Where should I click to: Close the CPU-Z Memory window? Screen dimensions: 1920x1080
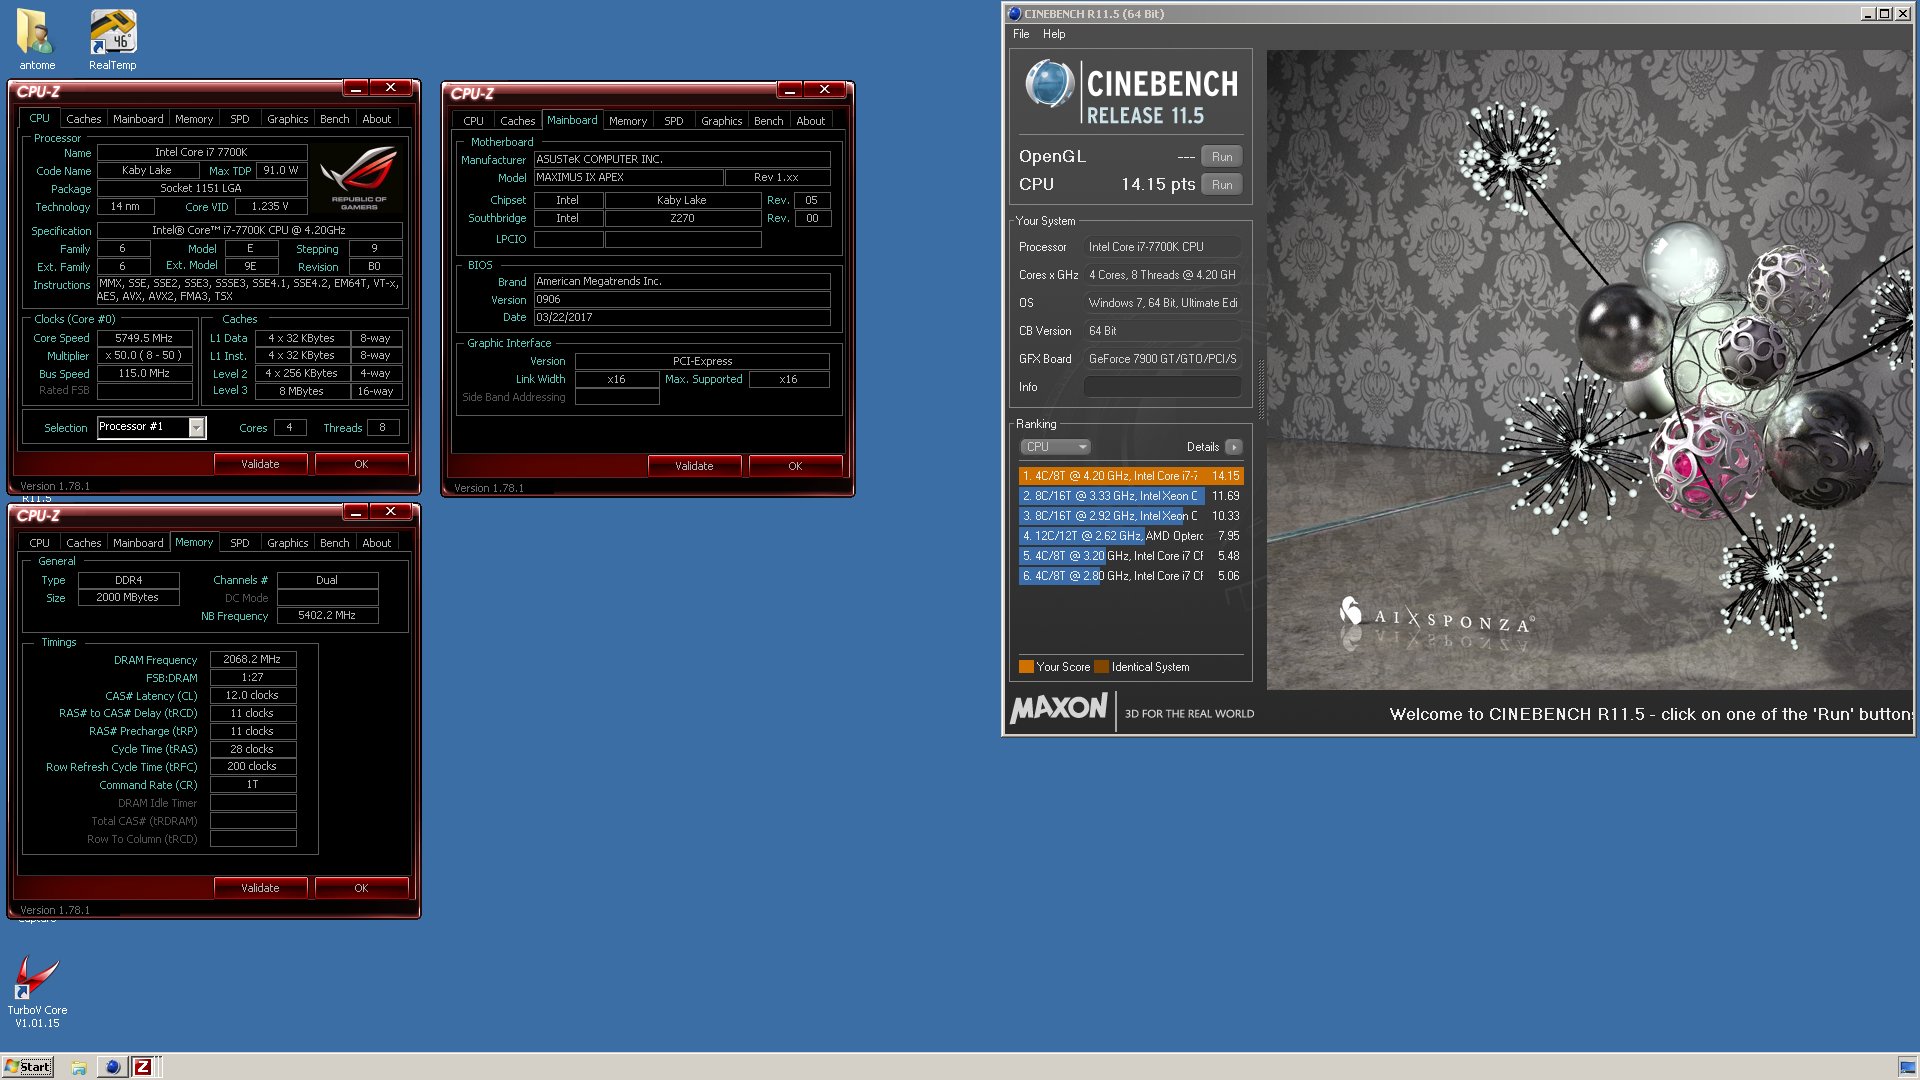coord(391,512)
